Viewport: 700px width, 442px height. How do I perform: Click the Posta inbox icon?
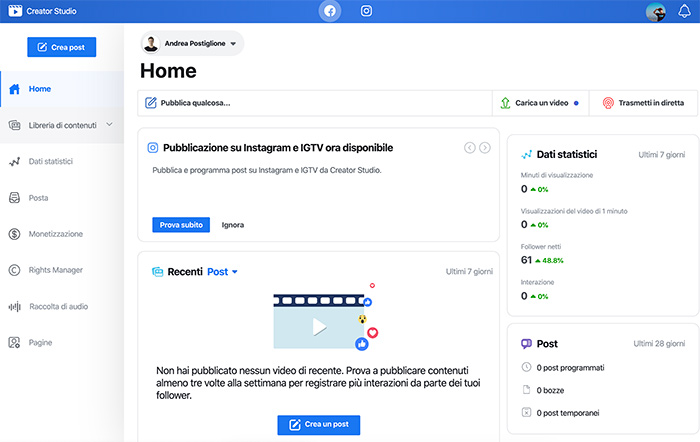point(14,198)
